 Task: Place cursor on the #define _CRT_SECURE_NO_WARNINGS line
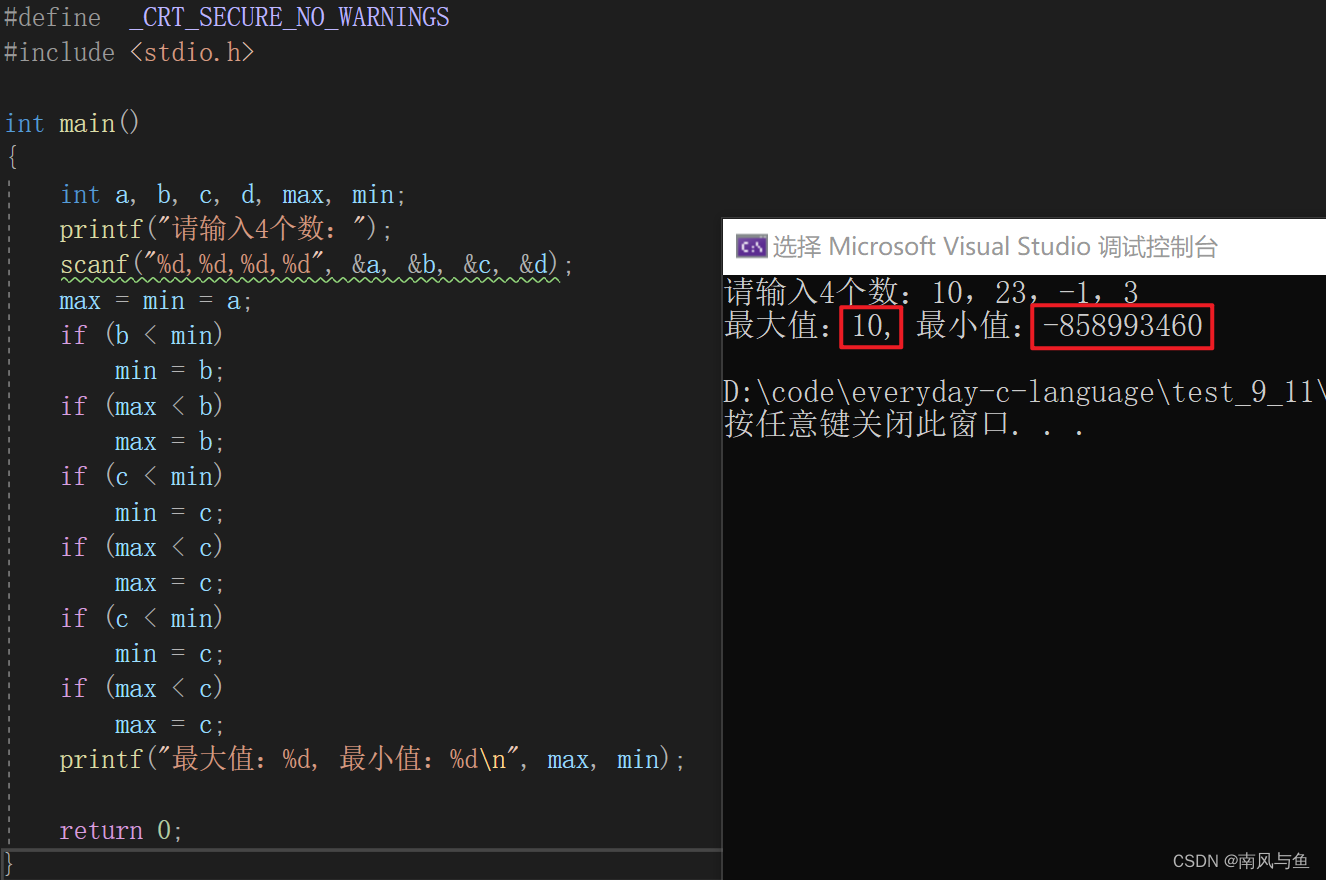coord(227,18)
